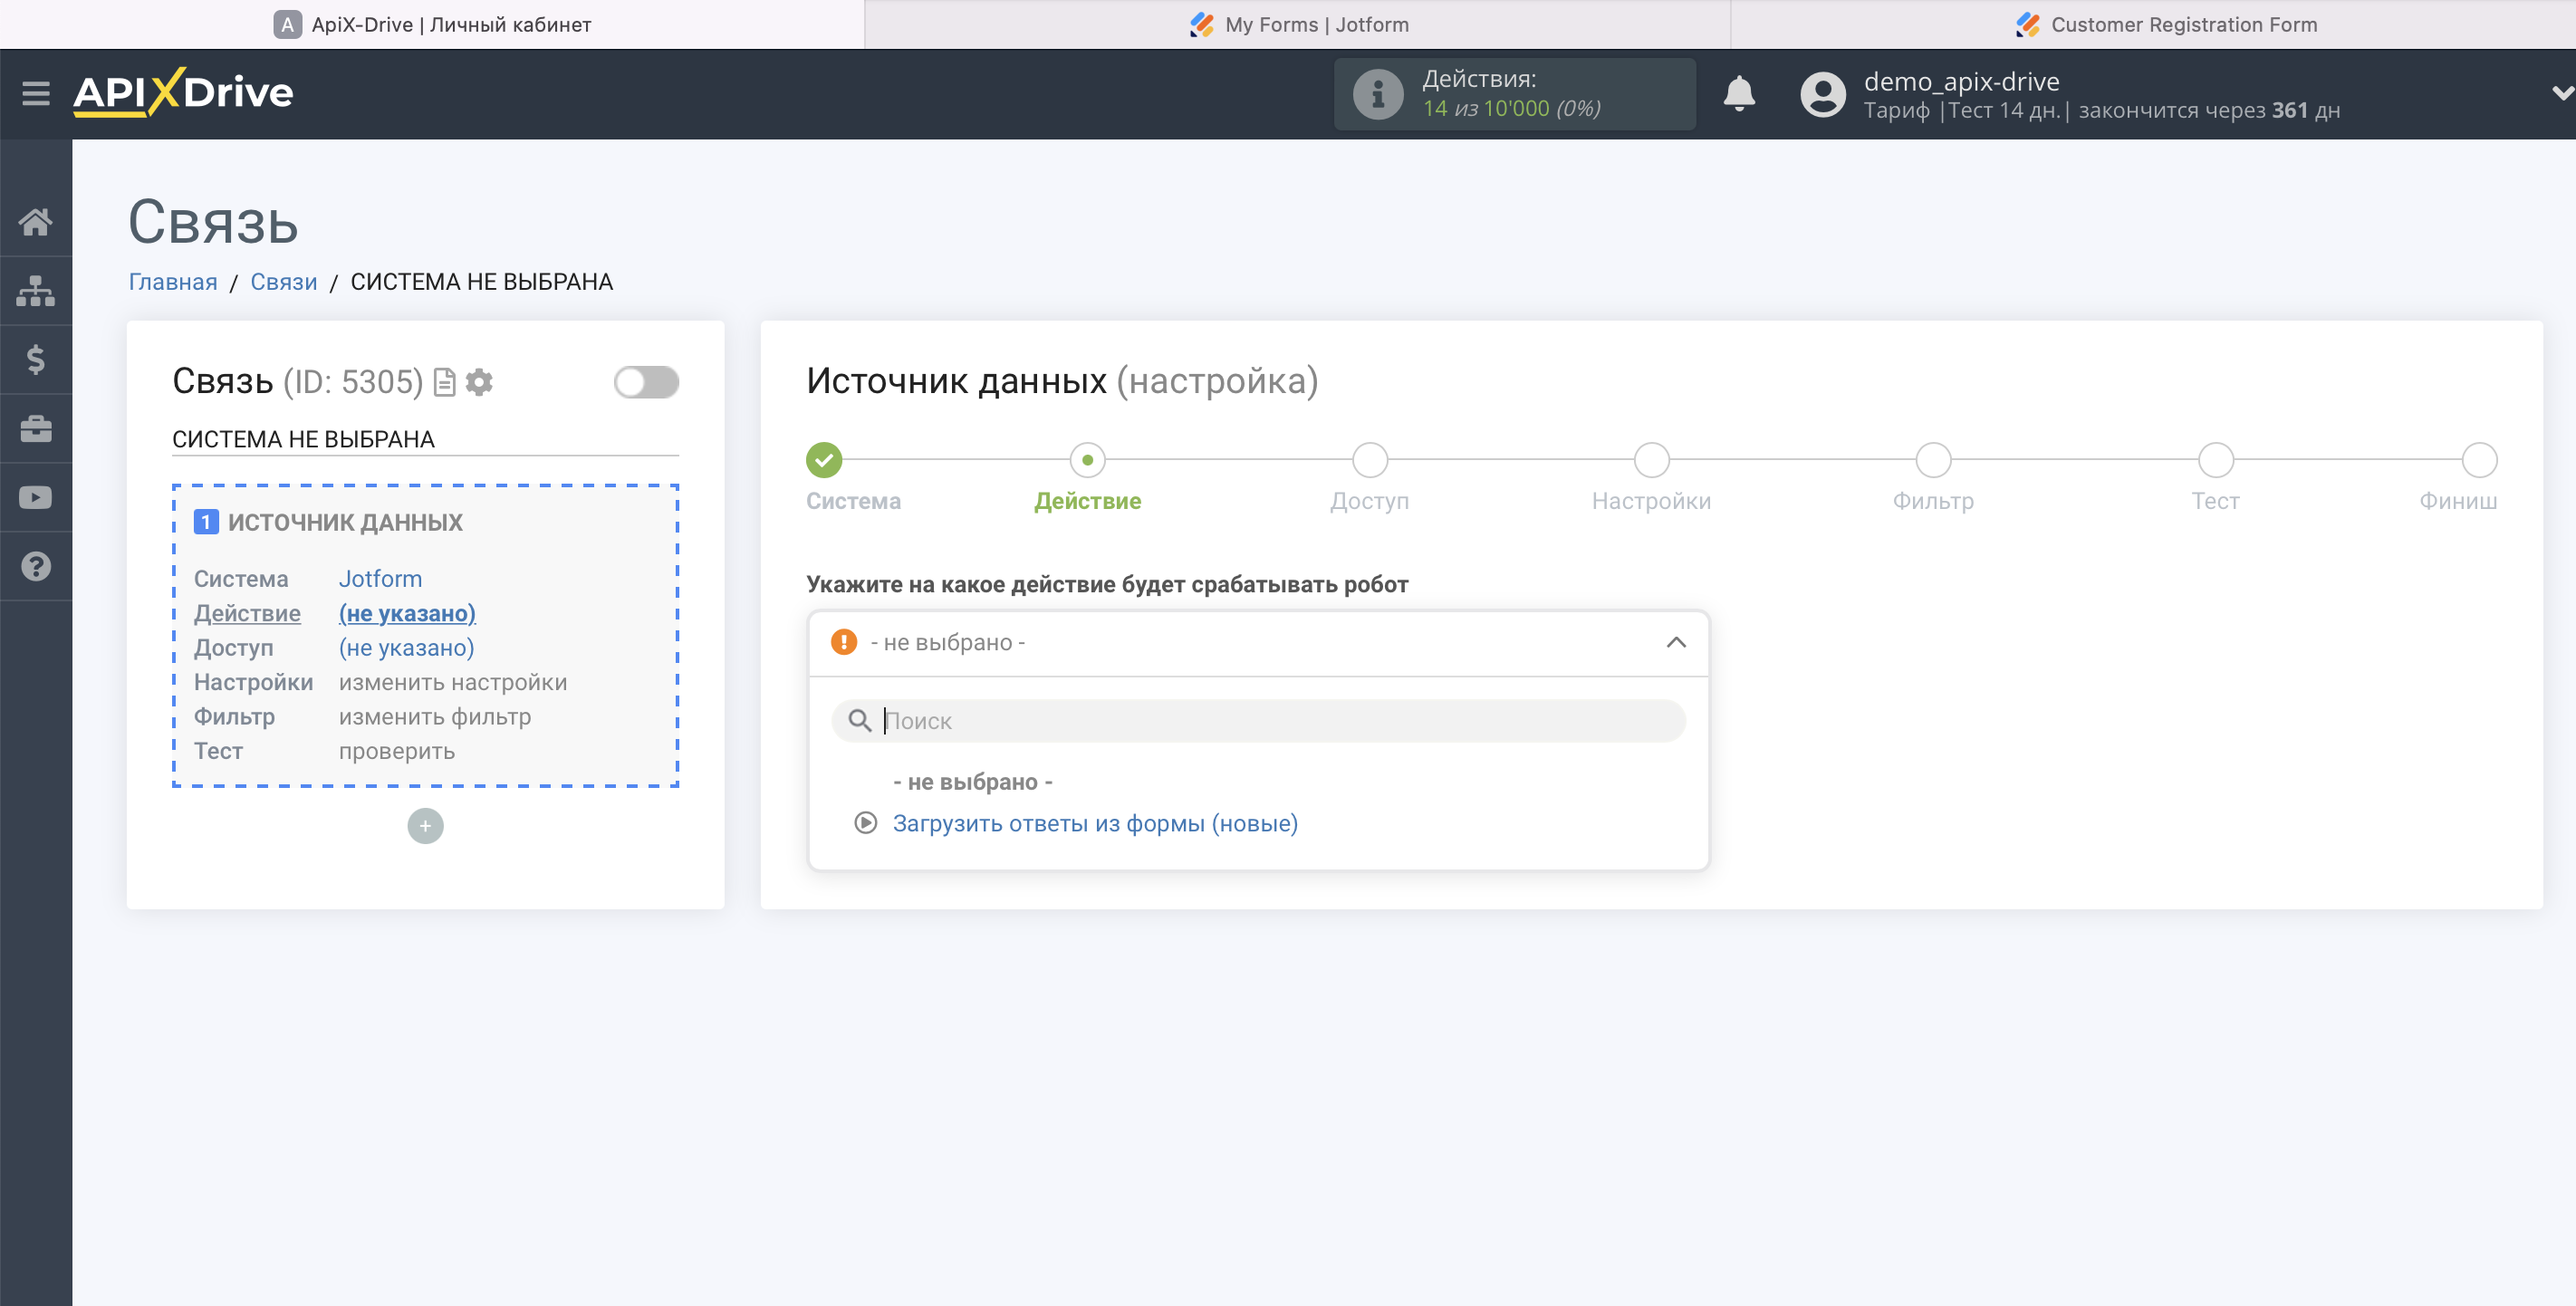Click изменить настройки link
2576x1306 pixels.
(x=453, y=682)
